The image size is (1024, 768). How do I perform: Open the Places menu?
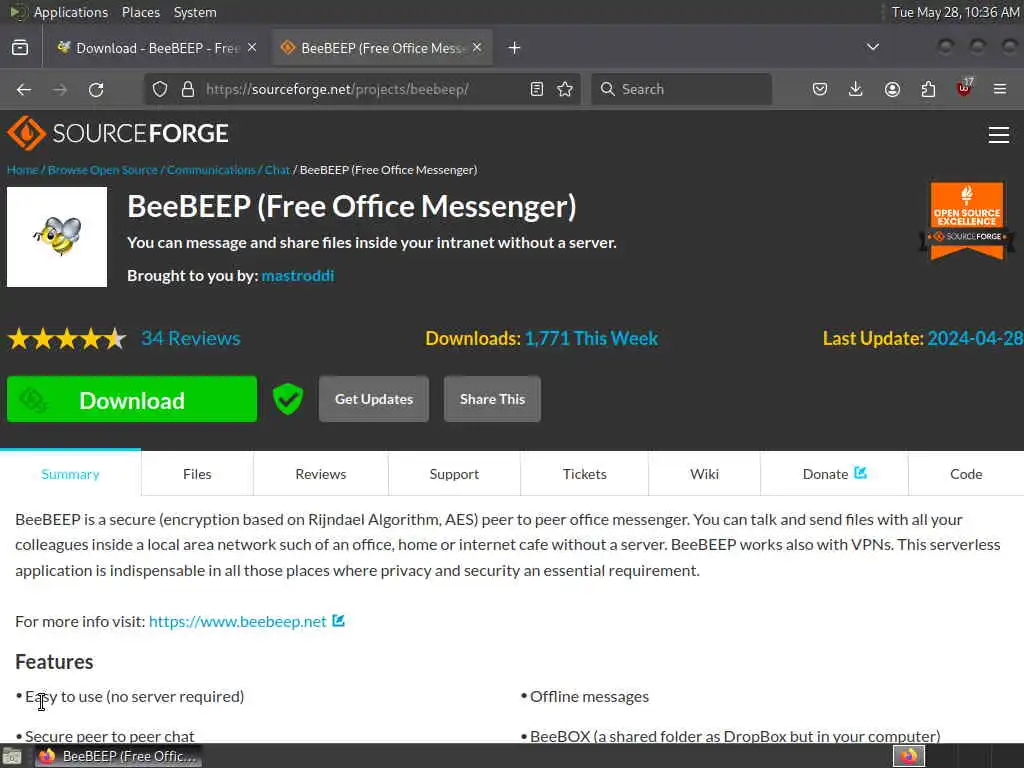pyautogui.click(x=141, y=12)
